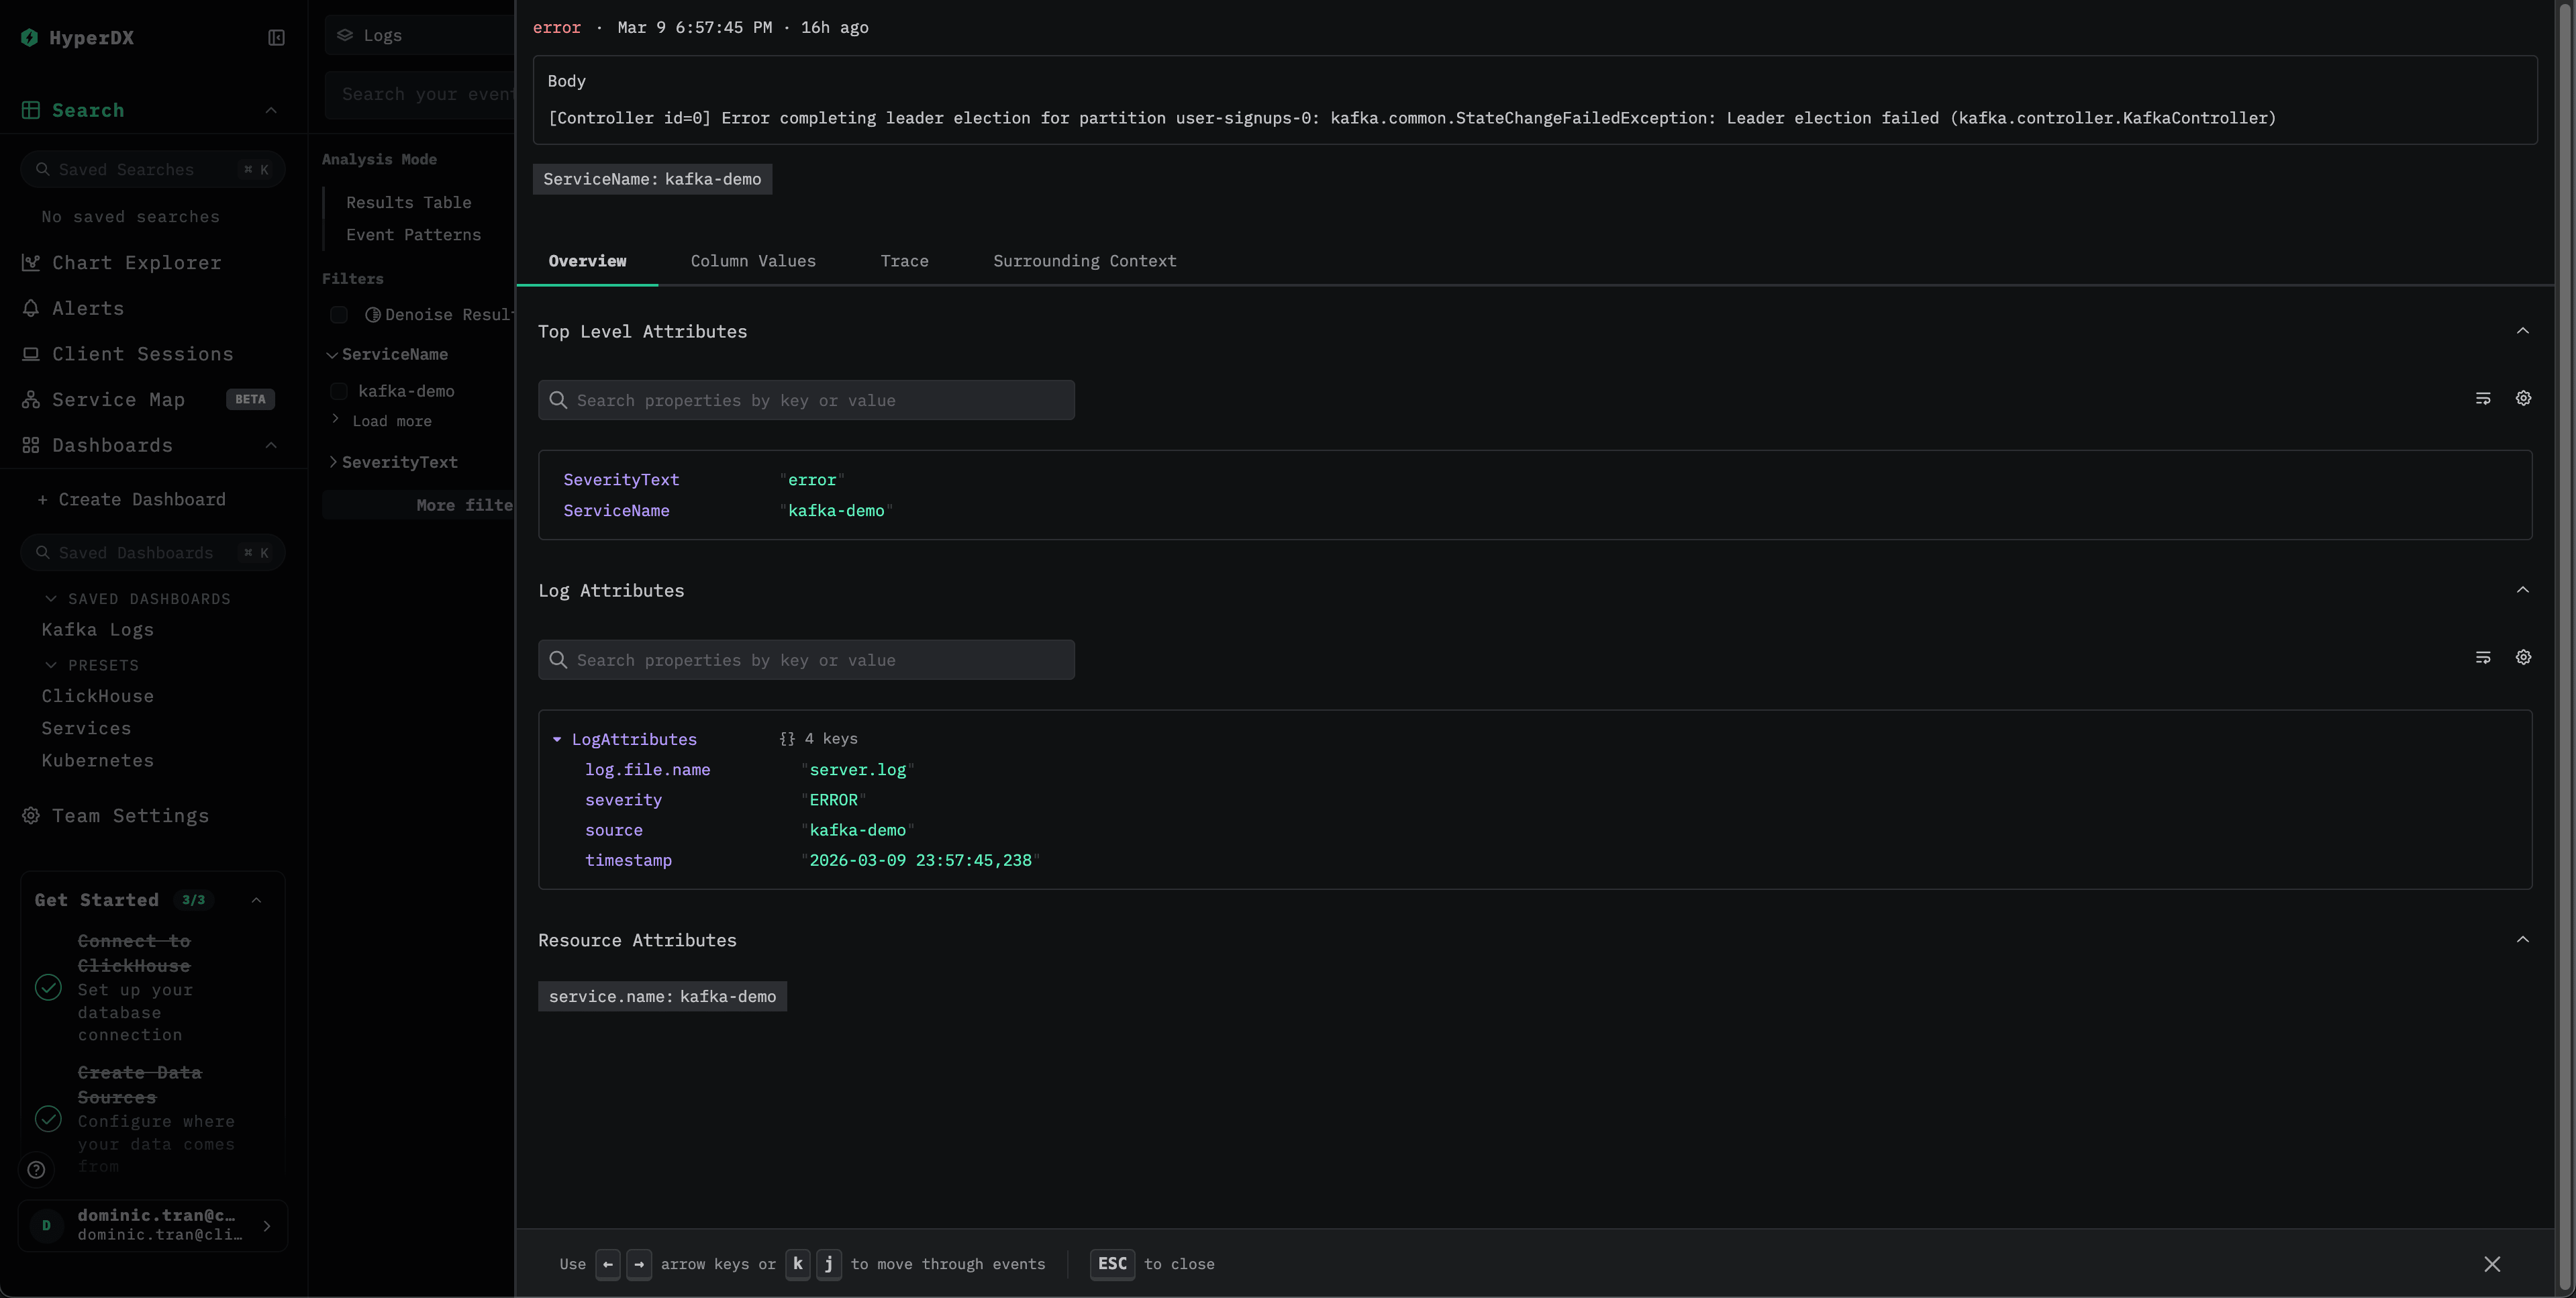Viewport: 2576px width, 1298px height.
Task: Expand the SeverityText filter group
Action: click(333, 462)
